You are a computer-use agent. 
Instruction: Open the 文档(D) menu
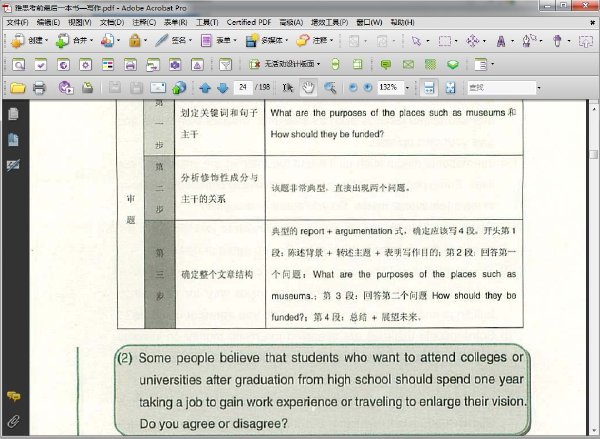click(x=112, y=23)
